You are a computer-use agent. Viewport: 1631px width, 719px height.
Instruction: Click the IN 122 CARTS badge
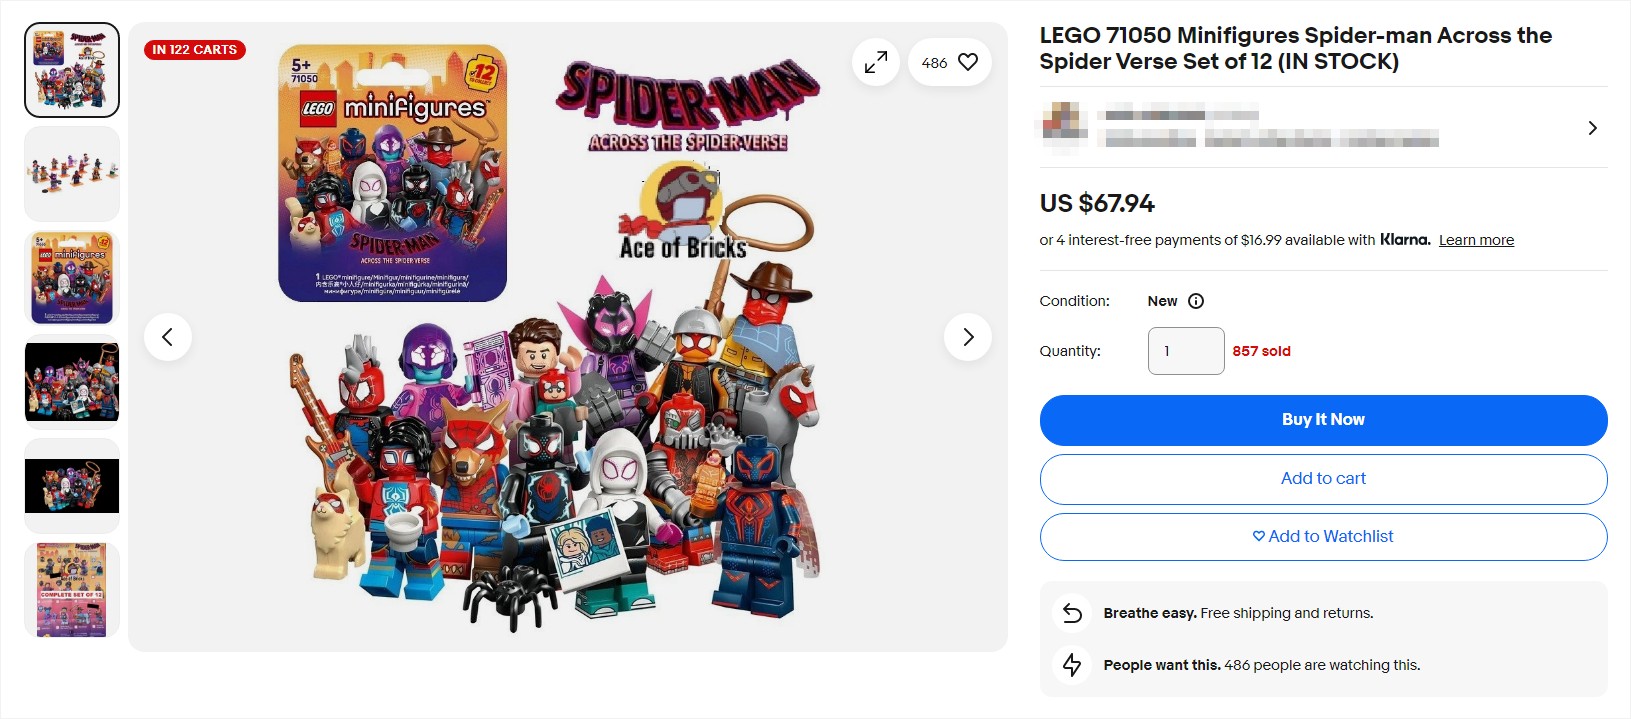pos(194,49)
